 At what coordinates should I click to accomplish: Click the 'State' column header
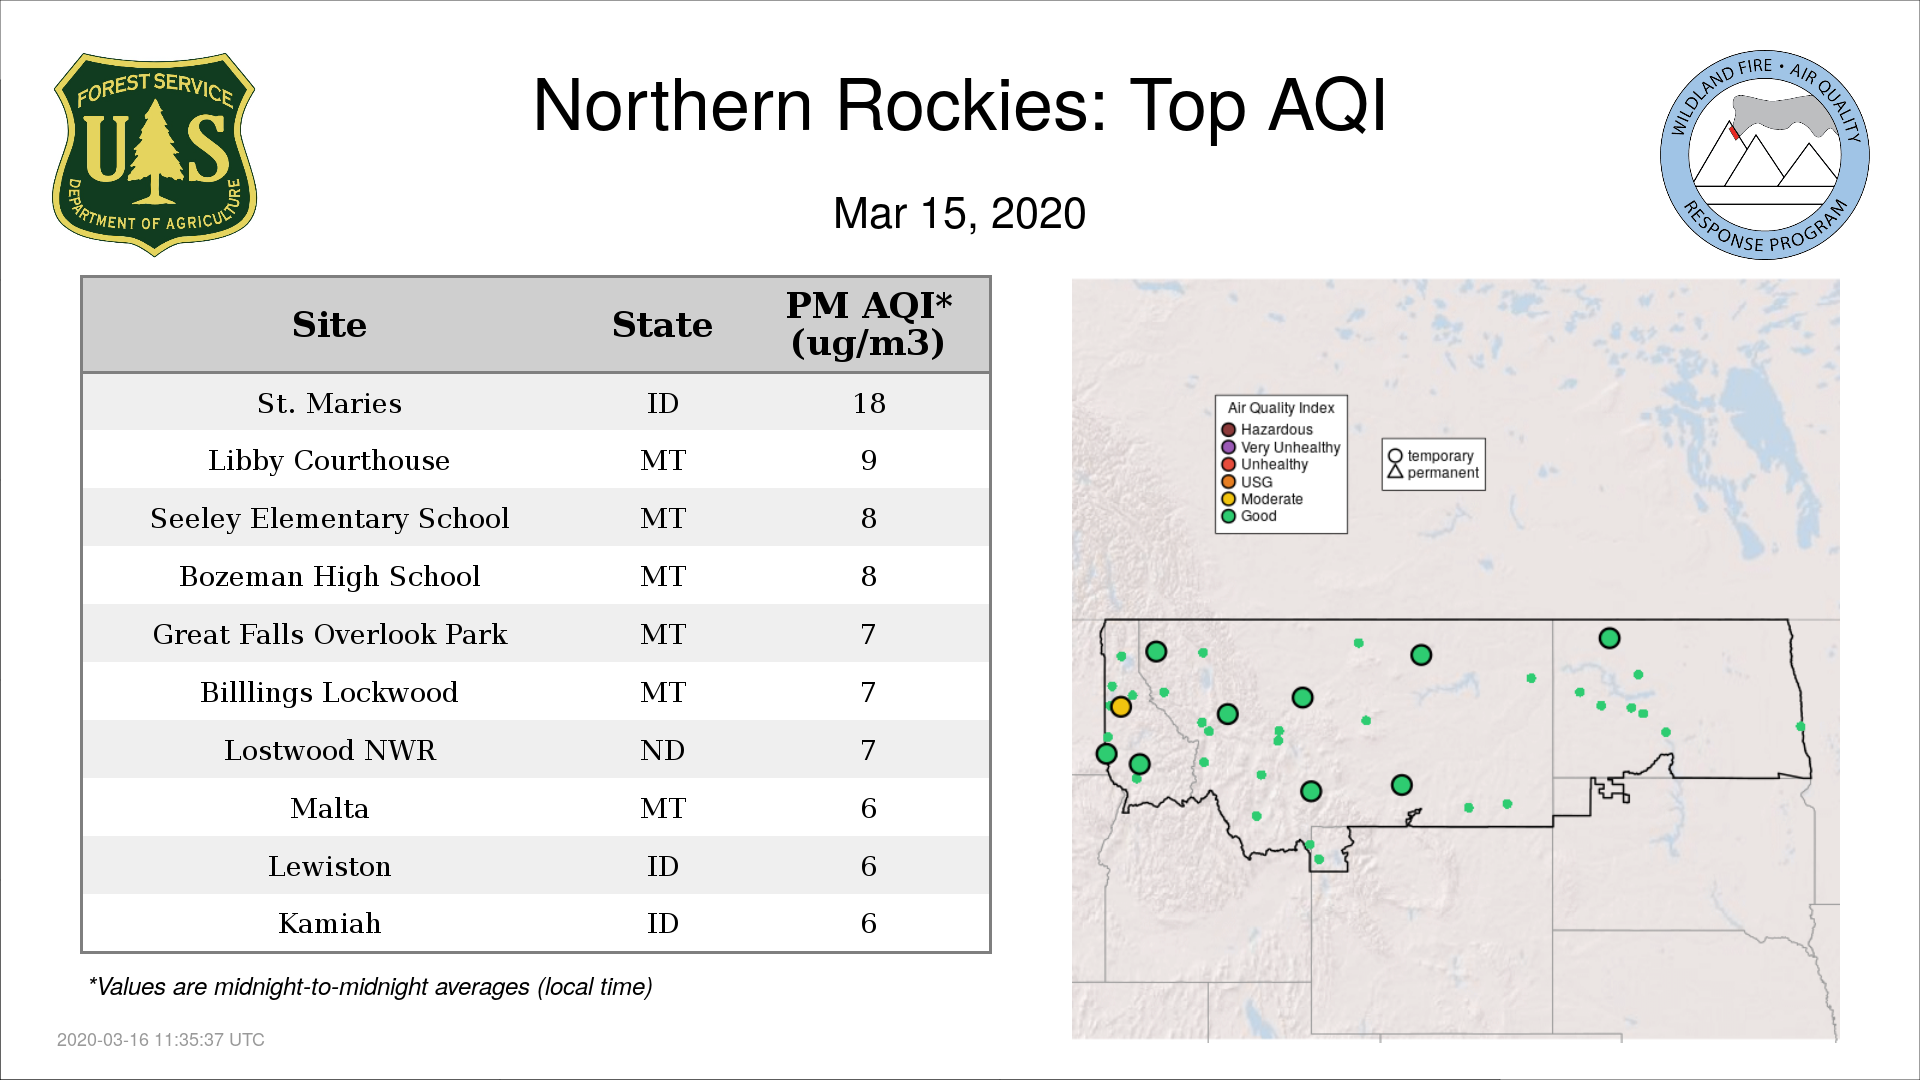coord(662,325)
